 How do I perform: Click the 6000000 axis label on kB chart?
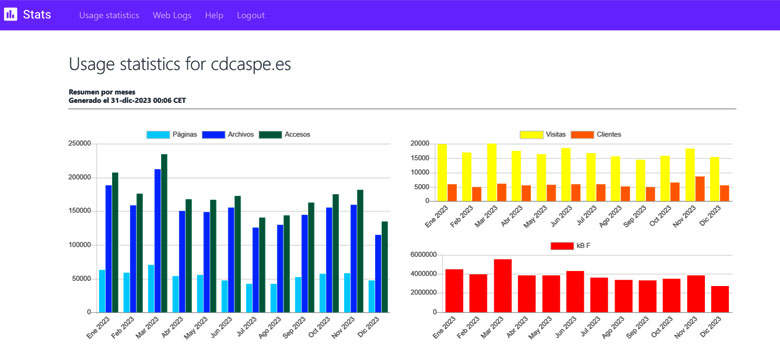[424, 255]
